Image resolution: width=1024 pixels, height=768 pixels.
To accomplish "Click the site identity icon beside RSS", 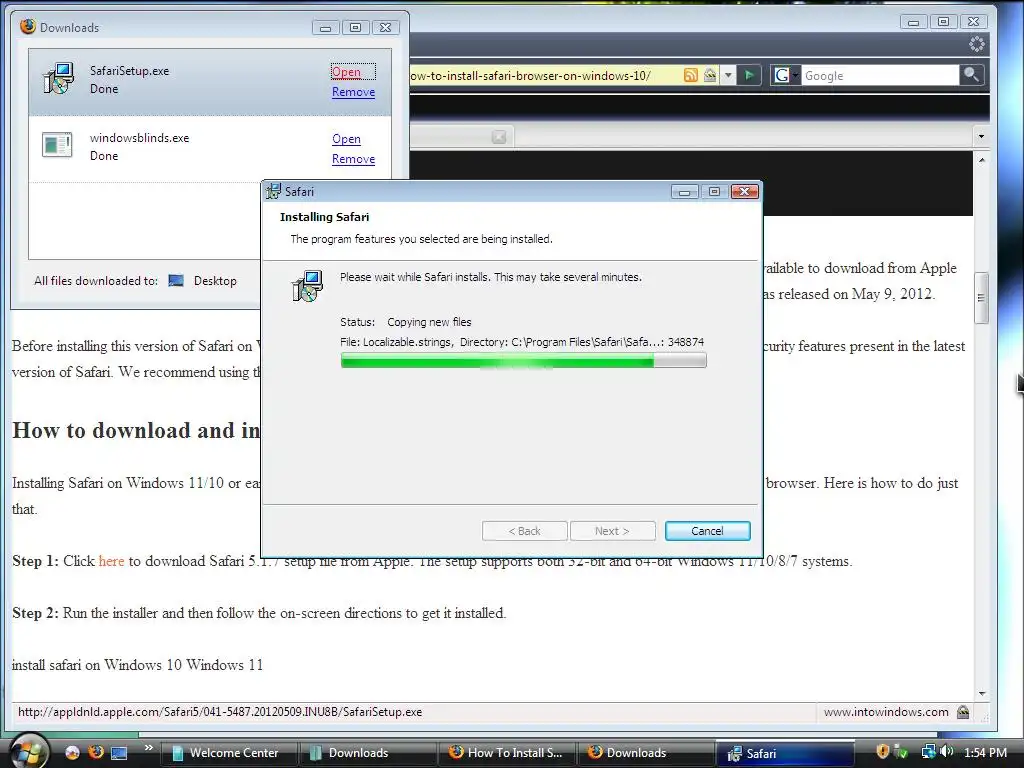I will tap(710, 75).
